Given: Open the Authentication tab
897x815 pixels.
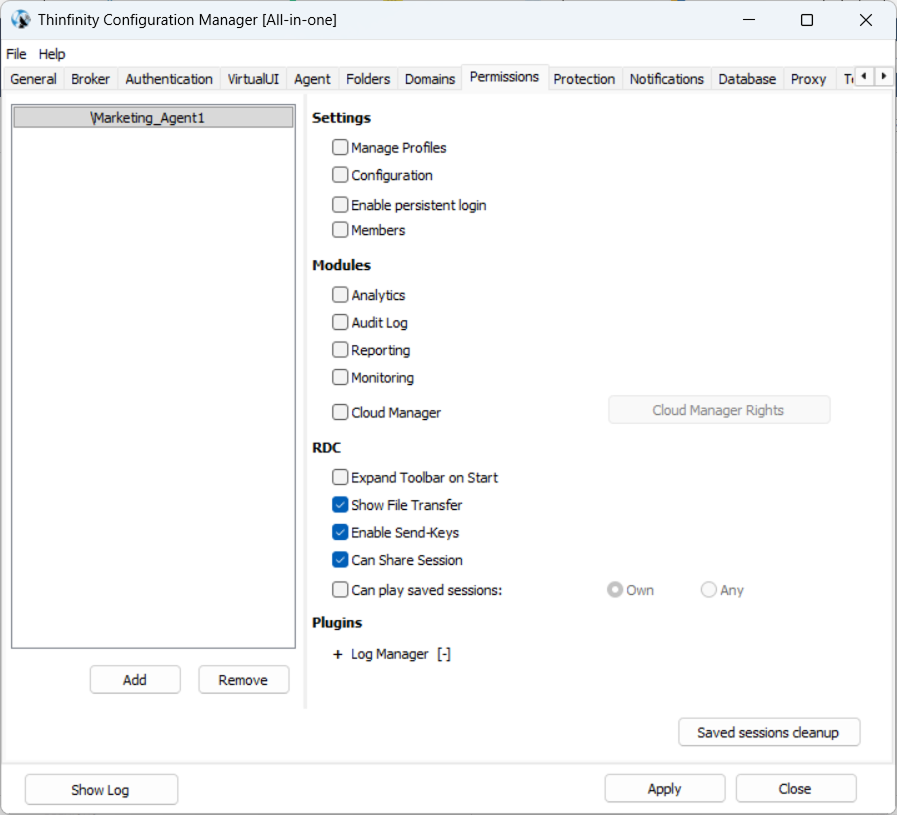Looking at the screenshot, I should [x=169, y=79].
